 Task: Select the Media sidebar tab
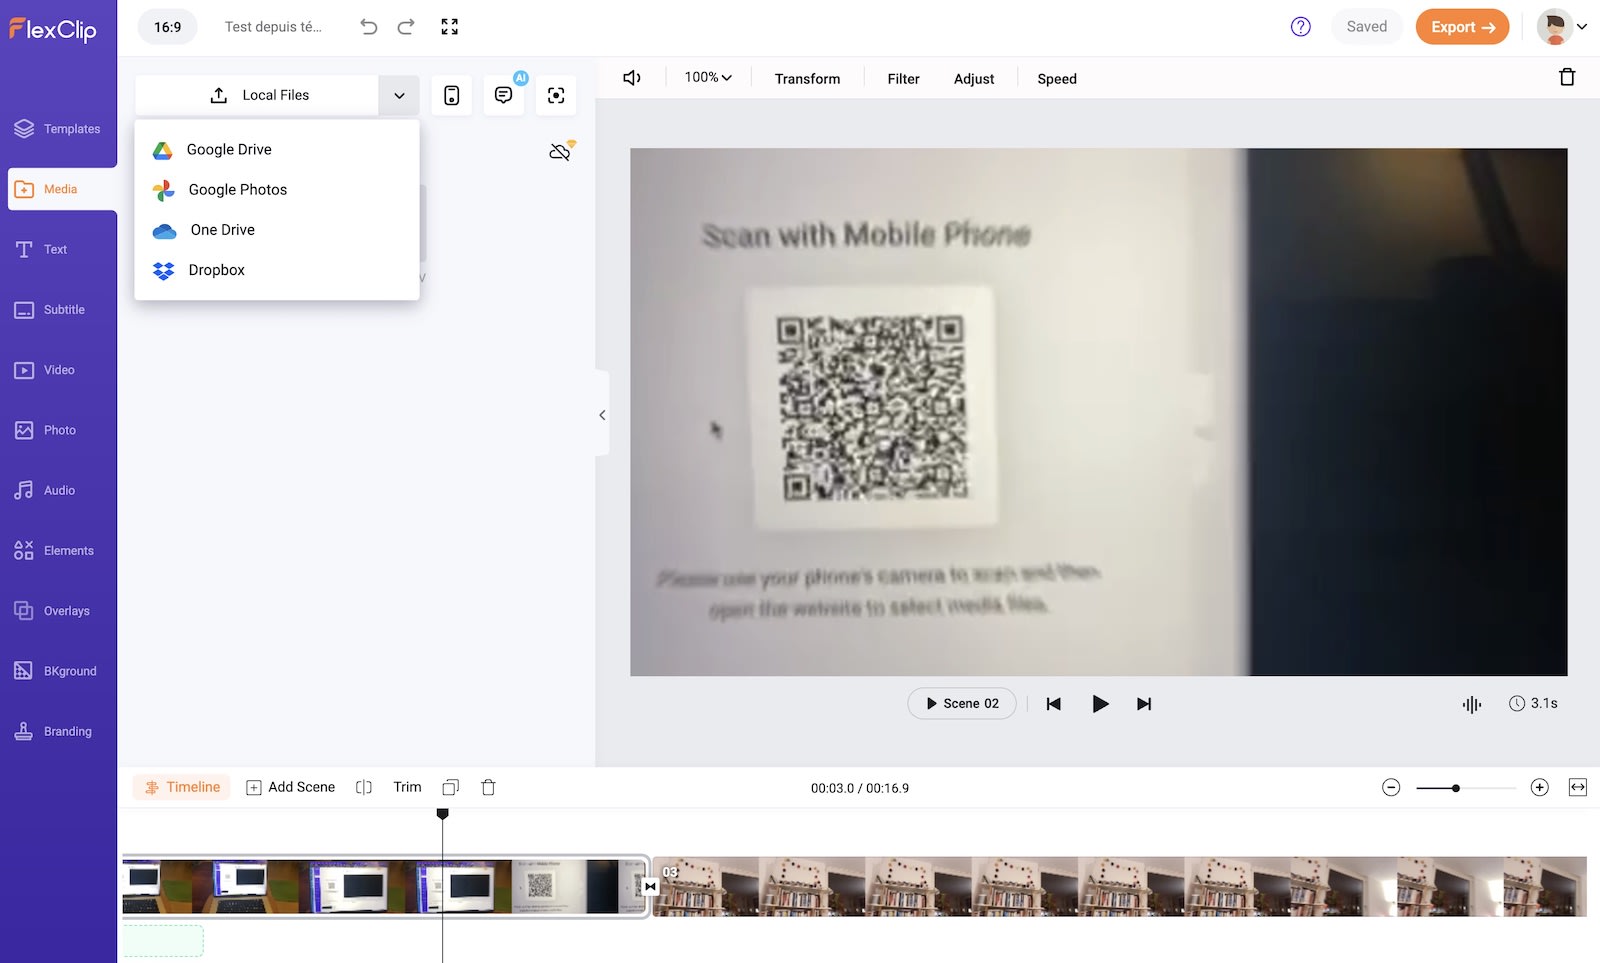click(62, 189)
